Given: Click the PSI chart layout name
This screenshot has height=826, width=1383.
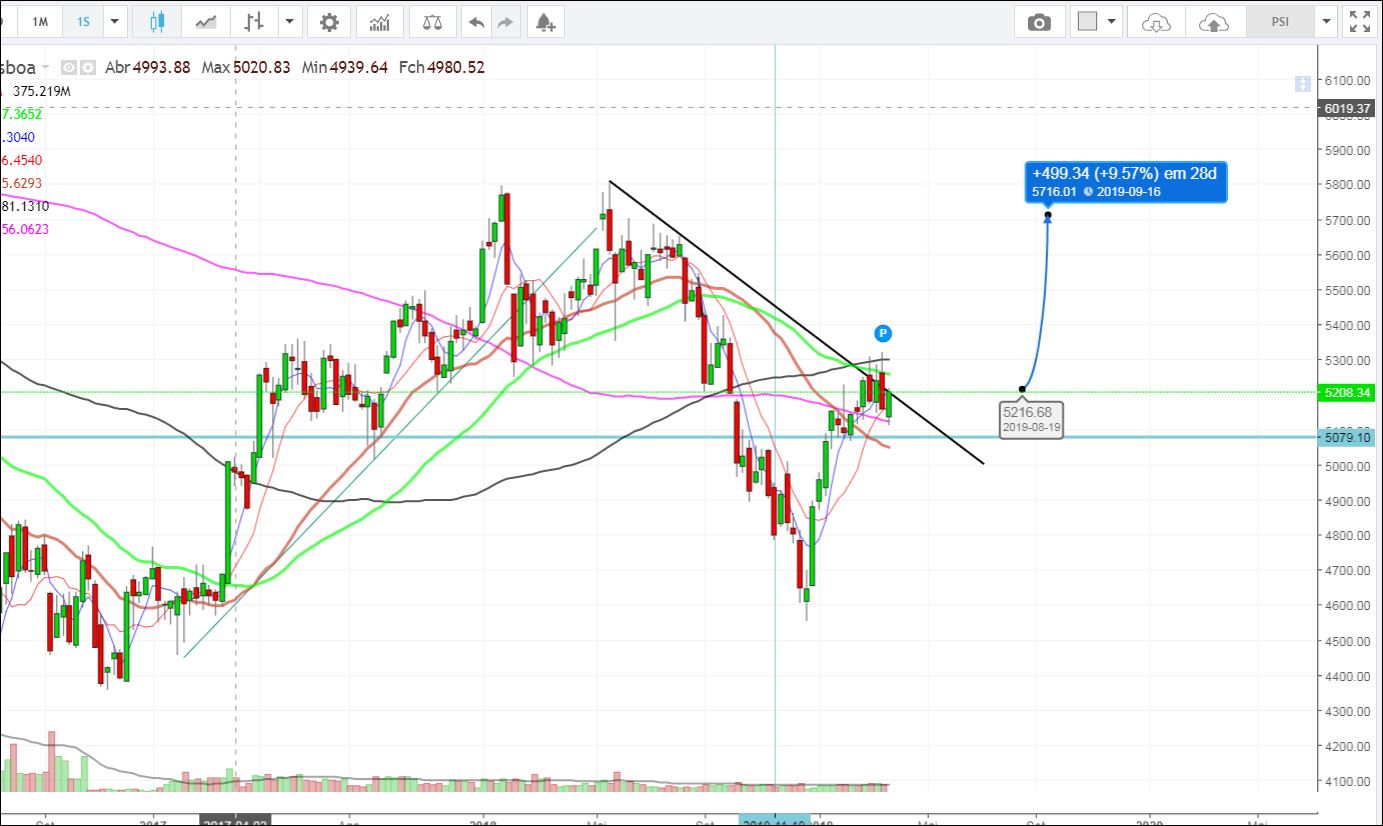Looking at the screenshot, I should point(1281,21).
